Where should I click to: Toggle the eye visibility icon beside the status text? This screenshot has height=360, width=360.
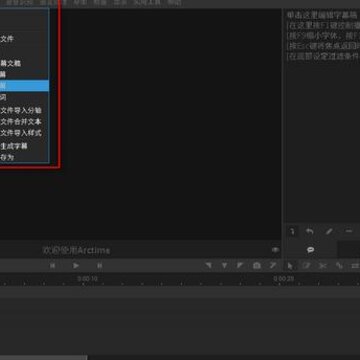pyautogui.click(x=275, y=250)
